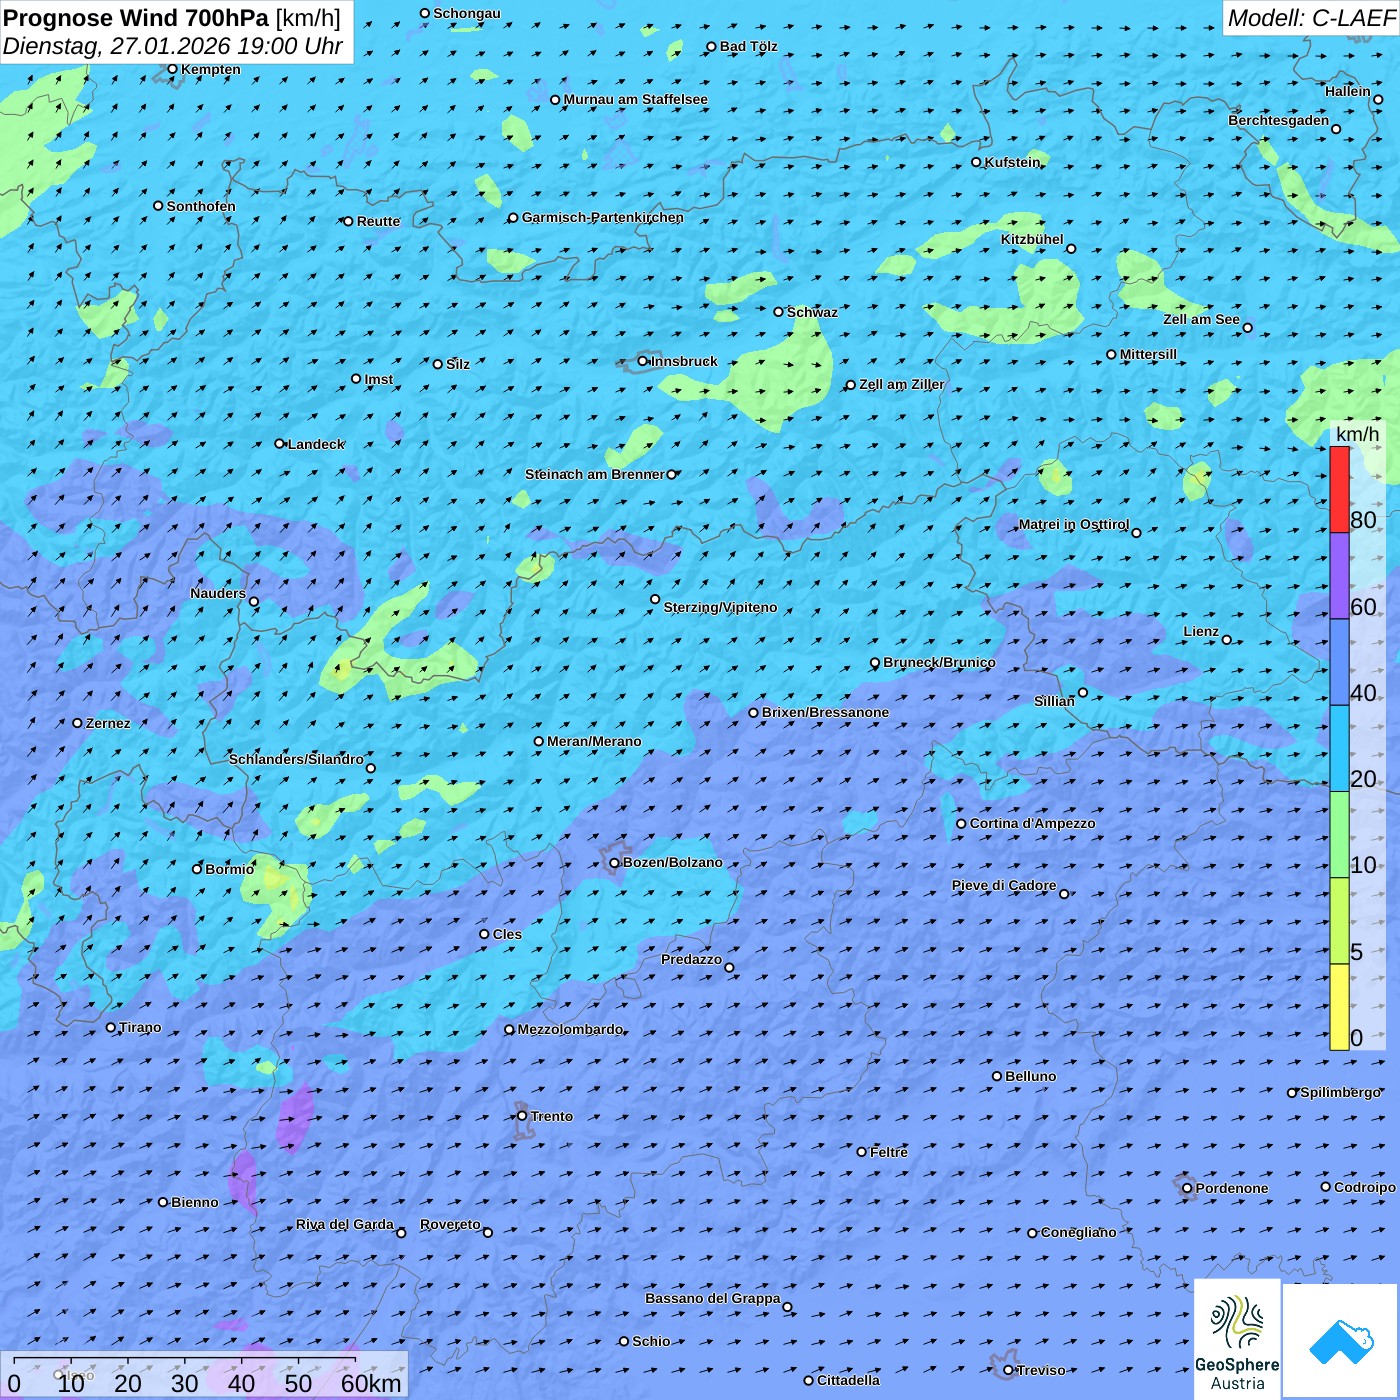Click the 'Murnau am Staffelsee' label

635,99
